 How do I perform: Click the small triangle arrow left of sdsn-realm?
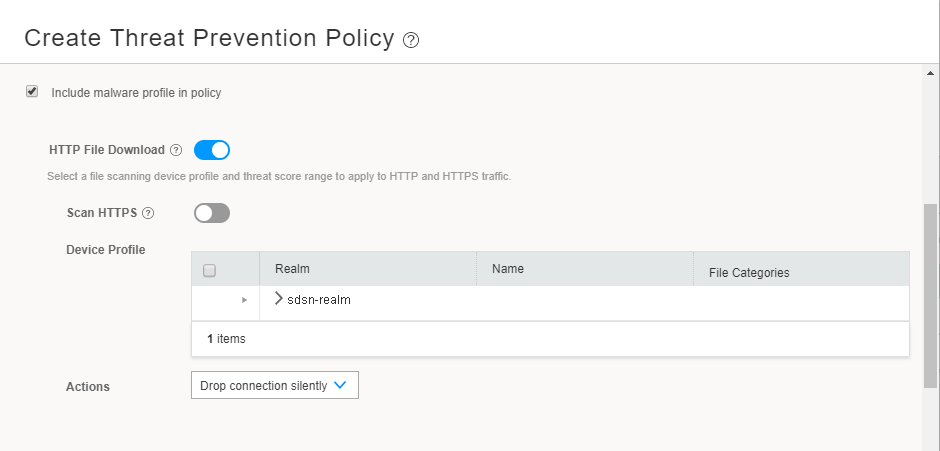244,300
